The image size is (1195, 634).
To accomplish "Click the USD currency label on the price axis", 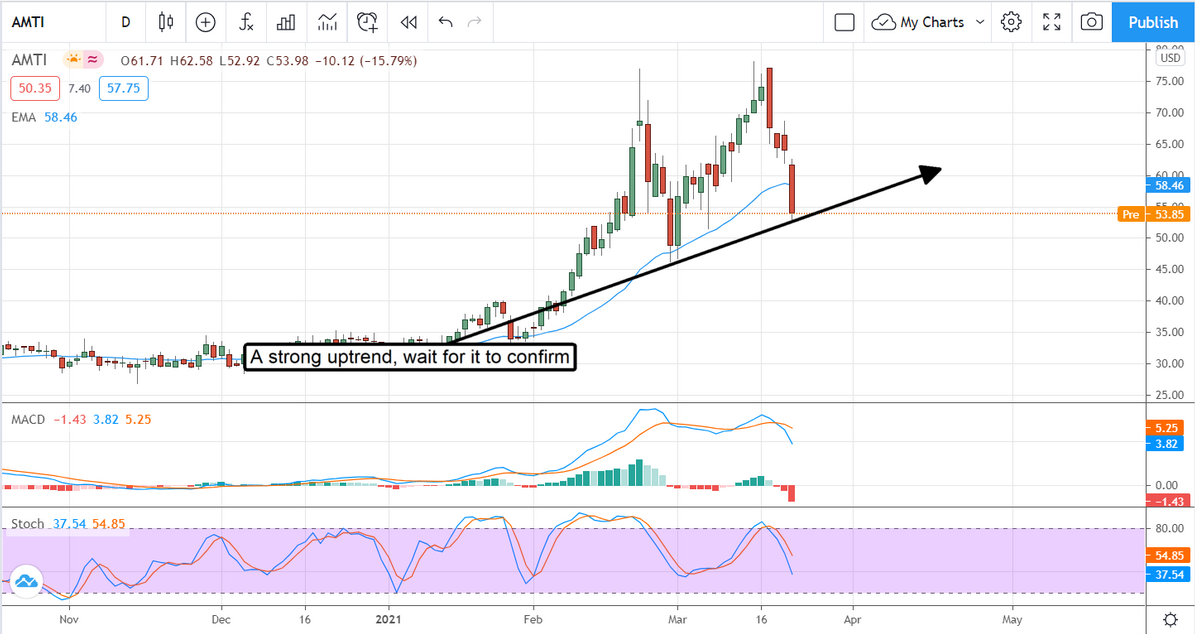I will 1170,58.
